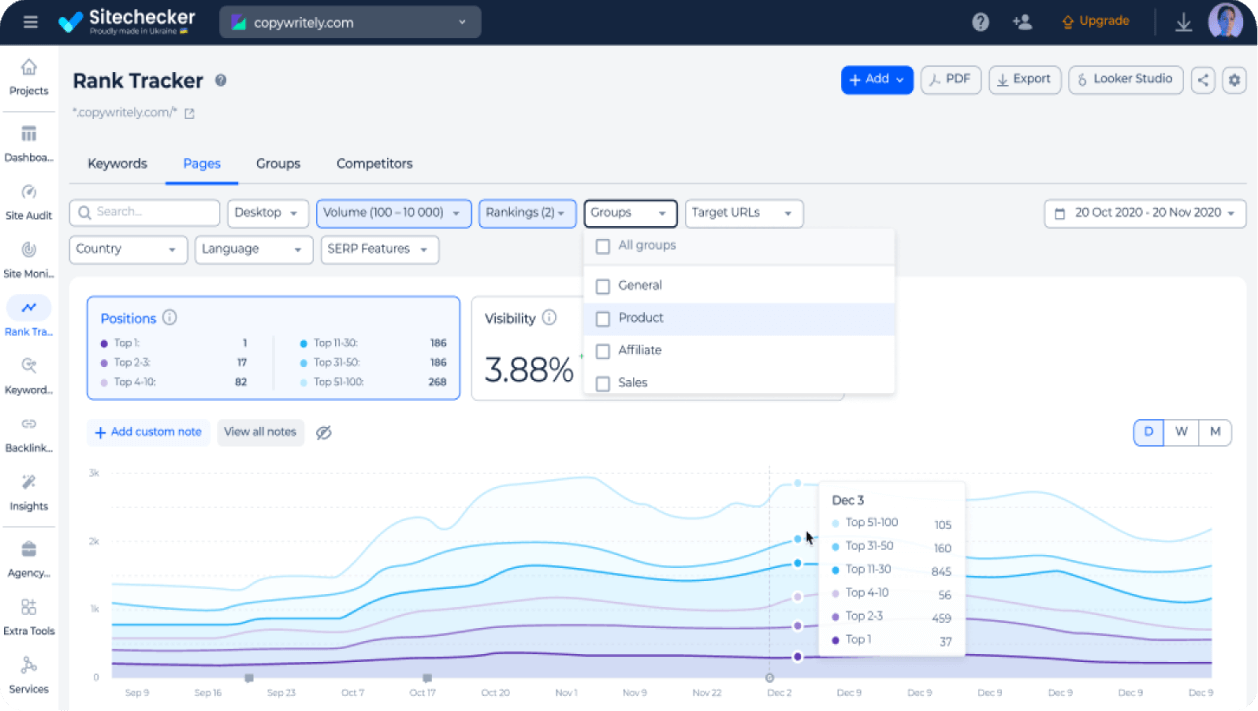
Task: Open Extra Tools in the sidebar
Action: click(x=29, y=617)
